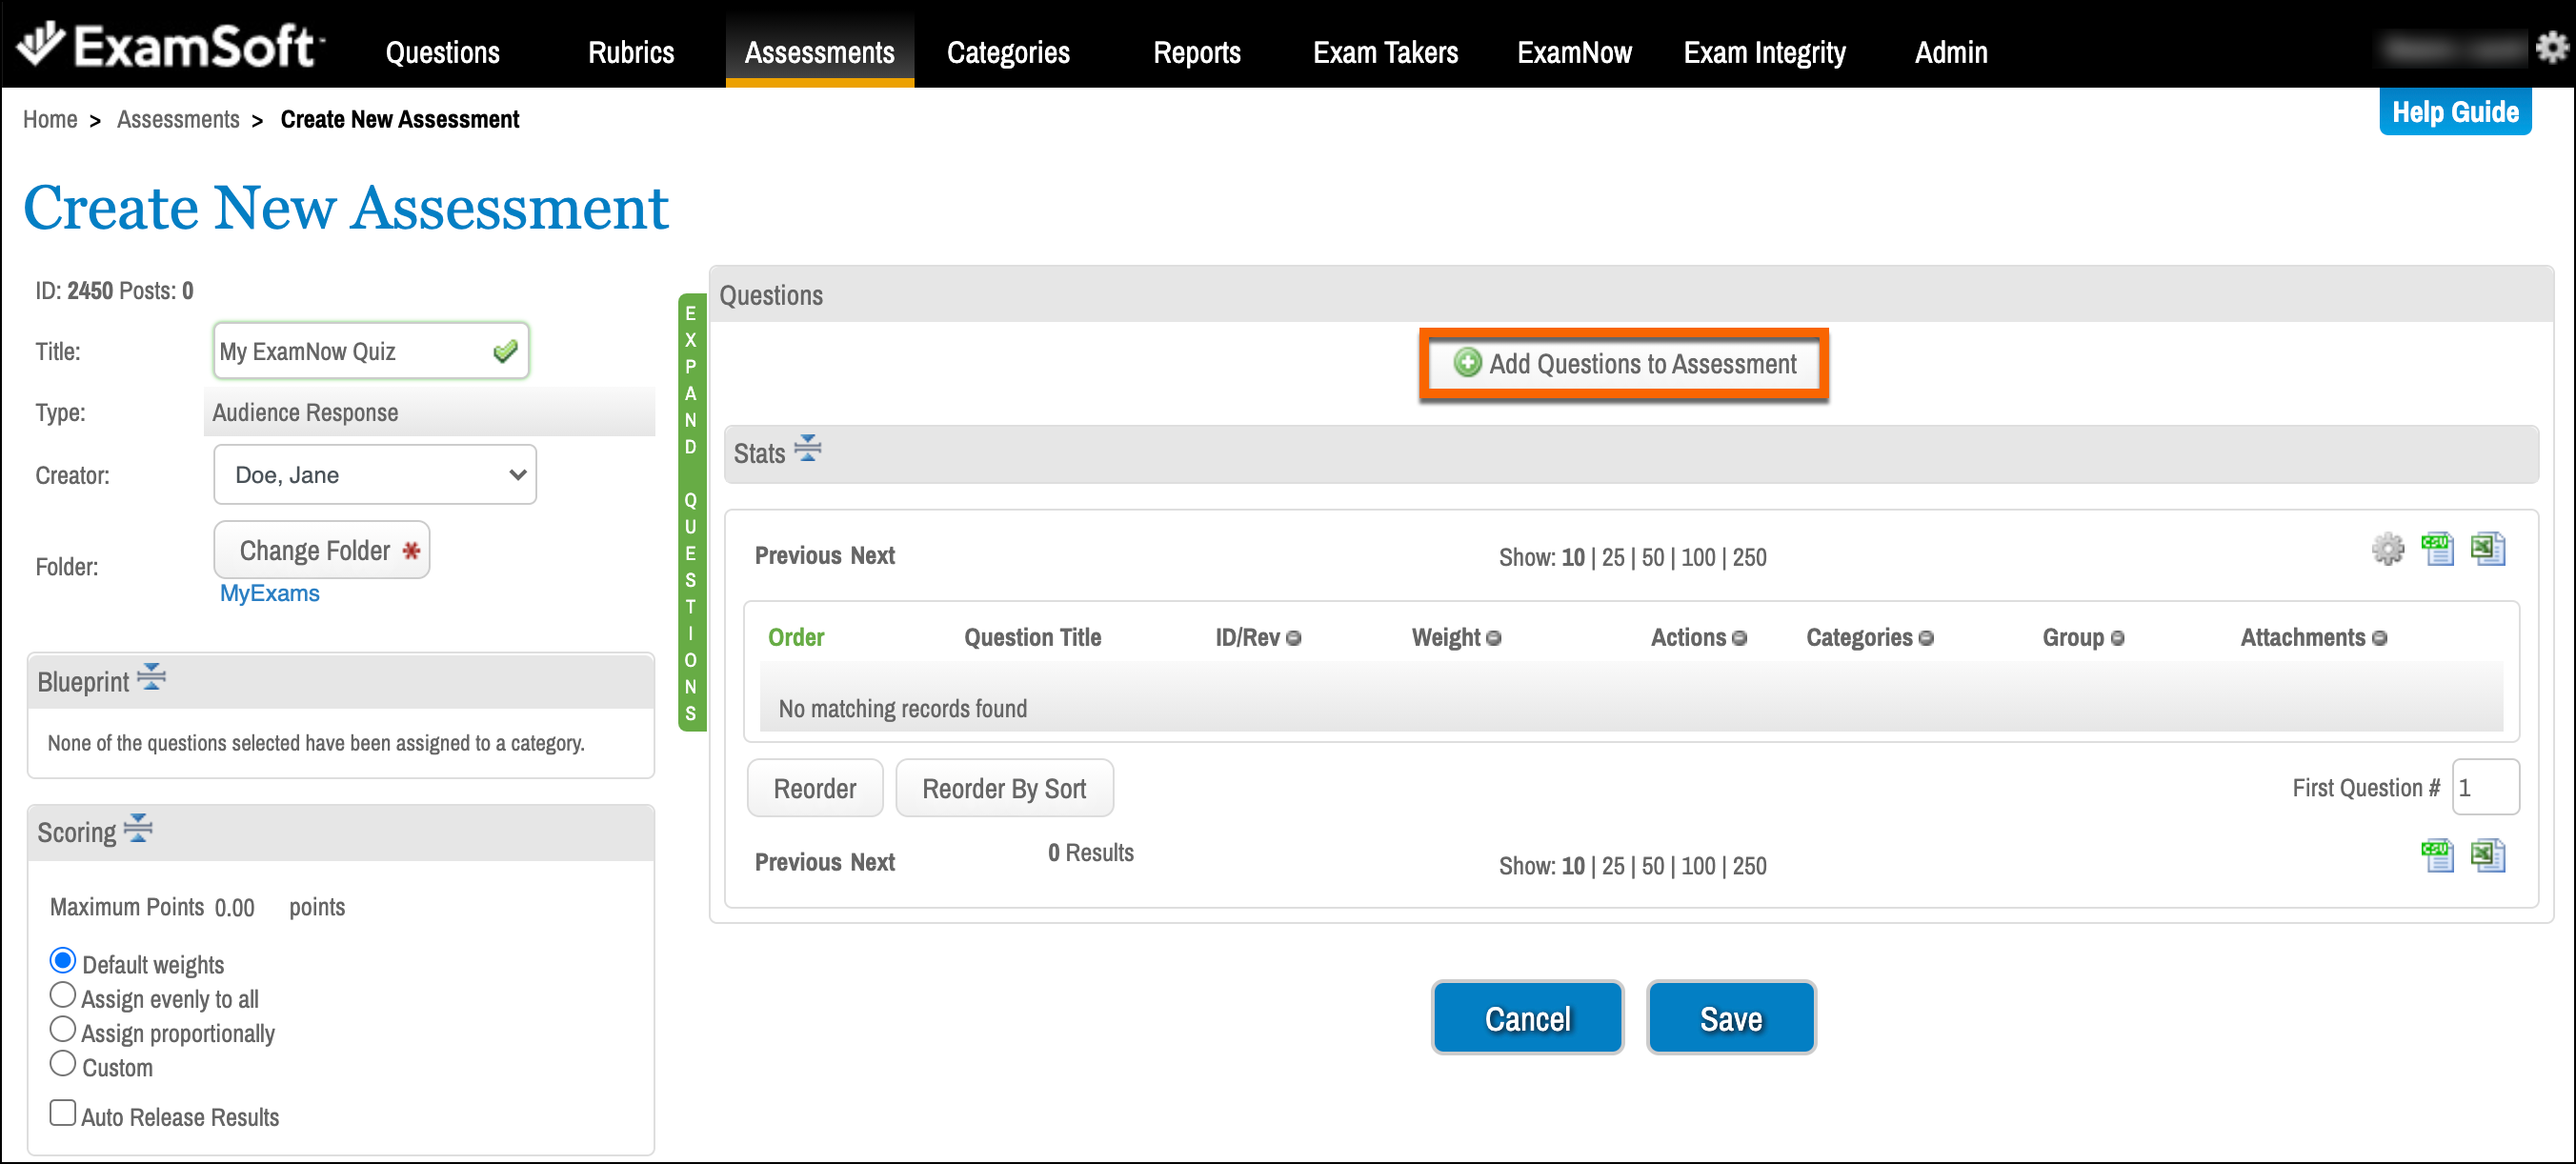Image resolution: width=2576 pixels, height=1164 pixels.
Task: Go to Home in the breadcrumb
Action: pyautogui.click(x=50, y=119)
